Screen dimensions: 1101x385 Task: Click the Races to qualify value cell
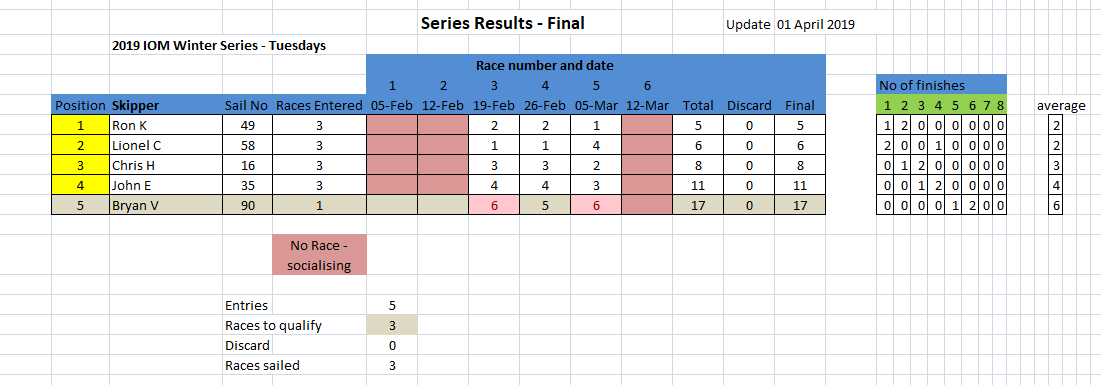pos(392,325)
